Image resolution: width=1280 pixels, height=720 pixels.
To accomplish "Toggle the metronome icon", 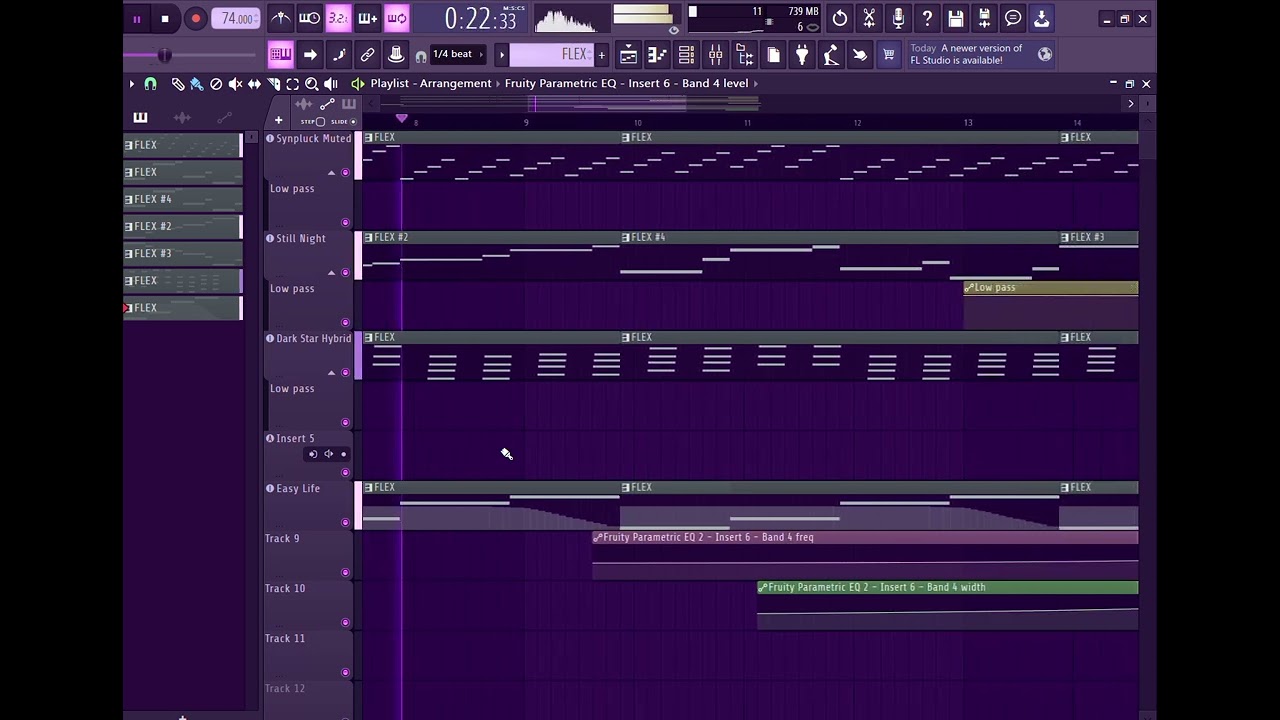I will point(281,18).
